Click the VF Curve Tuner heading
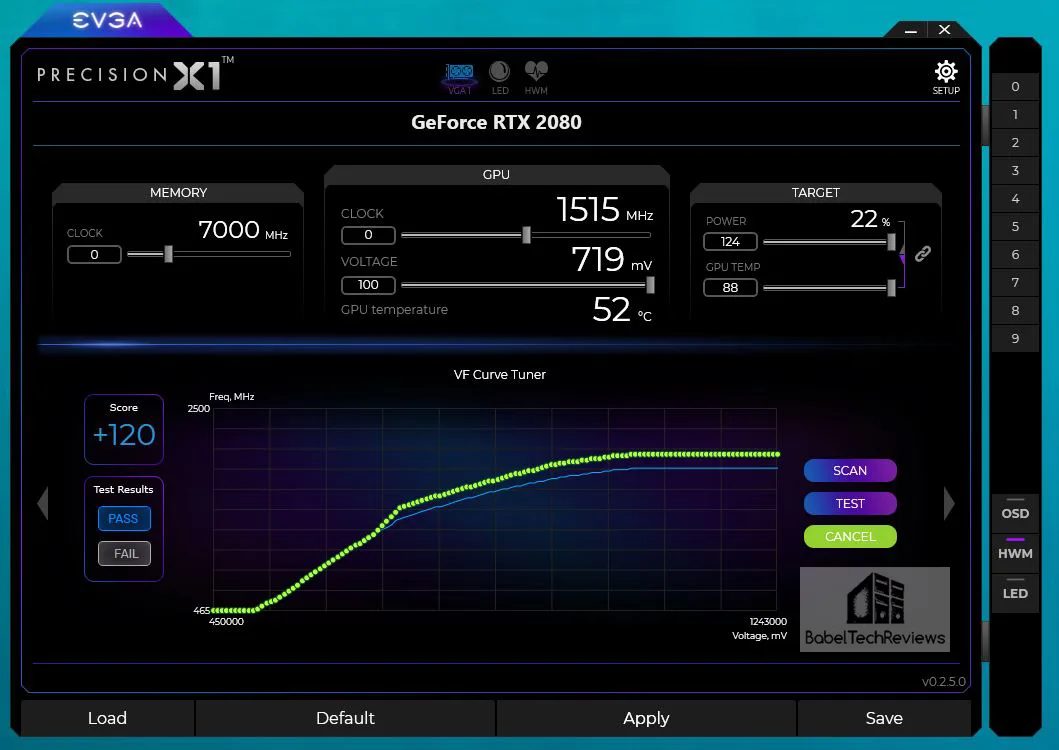The image size is (1059, 750). click(500, 374)
